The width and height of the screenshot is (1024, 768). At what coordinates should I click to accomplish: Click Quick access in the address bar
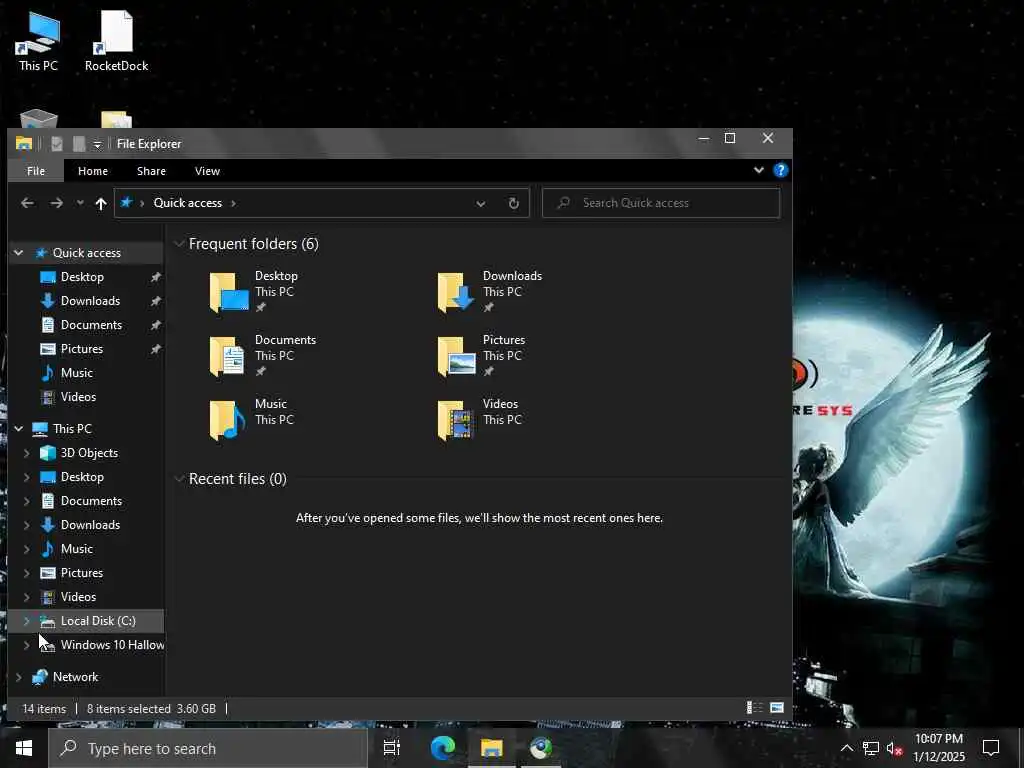coord(187,203)
